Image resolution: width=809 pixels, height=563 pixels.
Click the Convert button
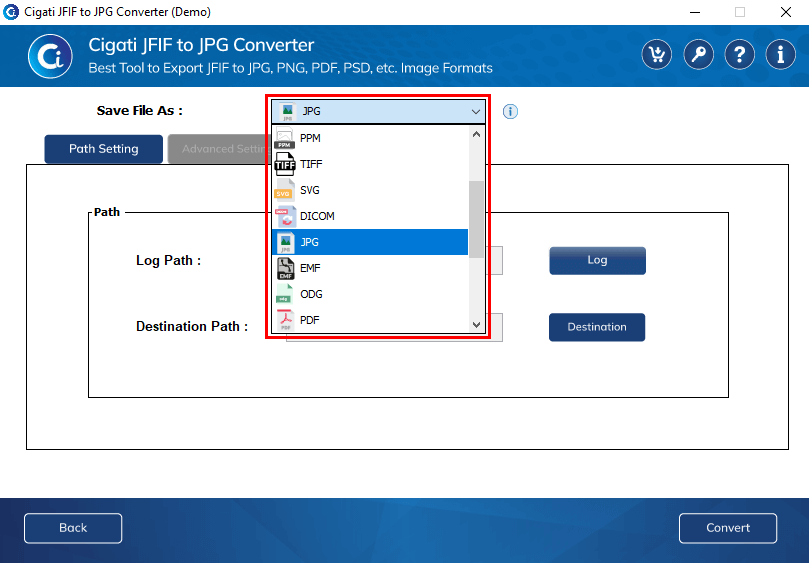(x=728, y=528)
